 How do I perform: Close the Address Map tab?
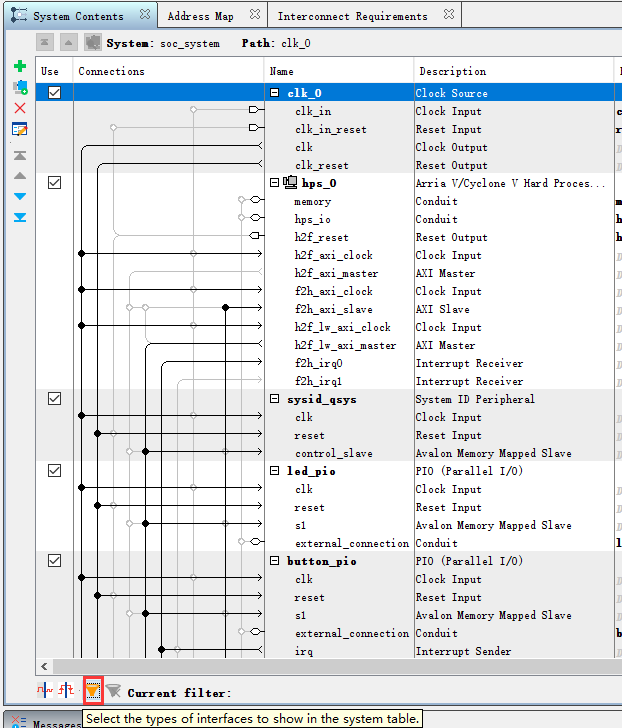pos(255,14)
